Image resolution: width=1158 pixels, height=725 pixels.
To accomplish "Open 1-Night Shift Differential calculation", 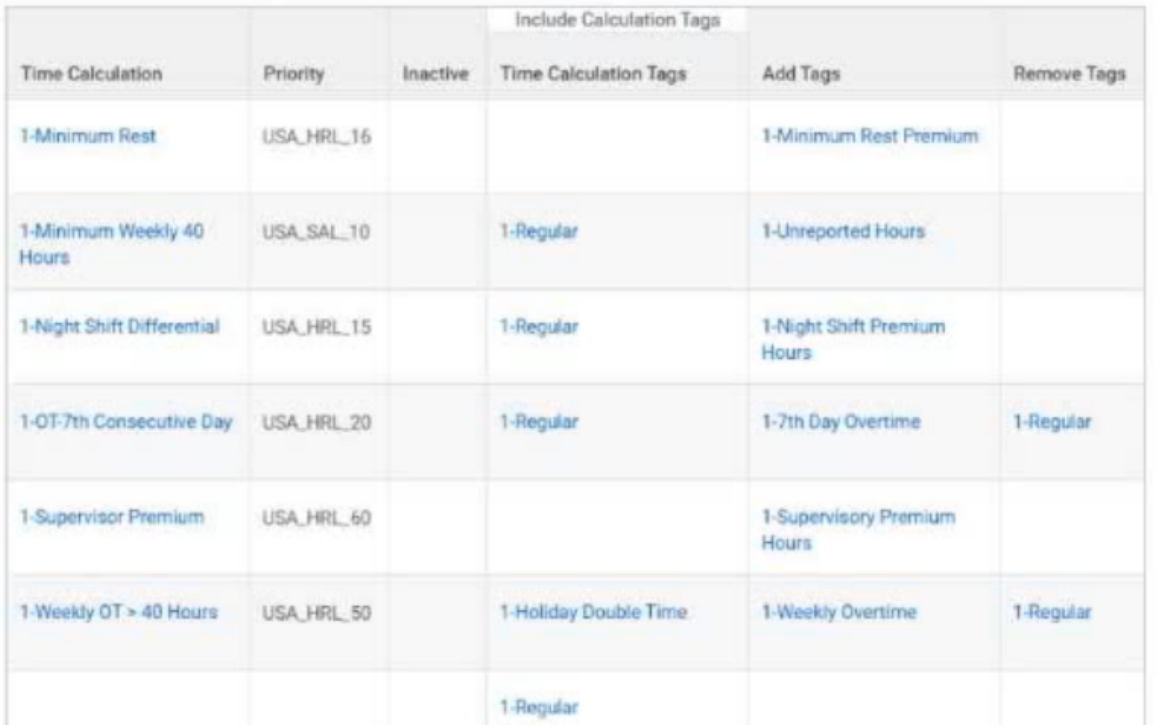I will pos(120,326).
